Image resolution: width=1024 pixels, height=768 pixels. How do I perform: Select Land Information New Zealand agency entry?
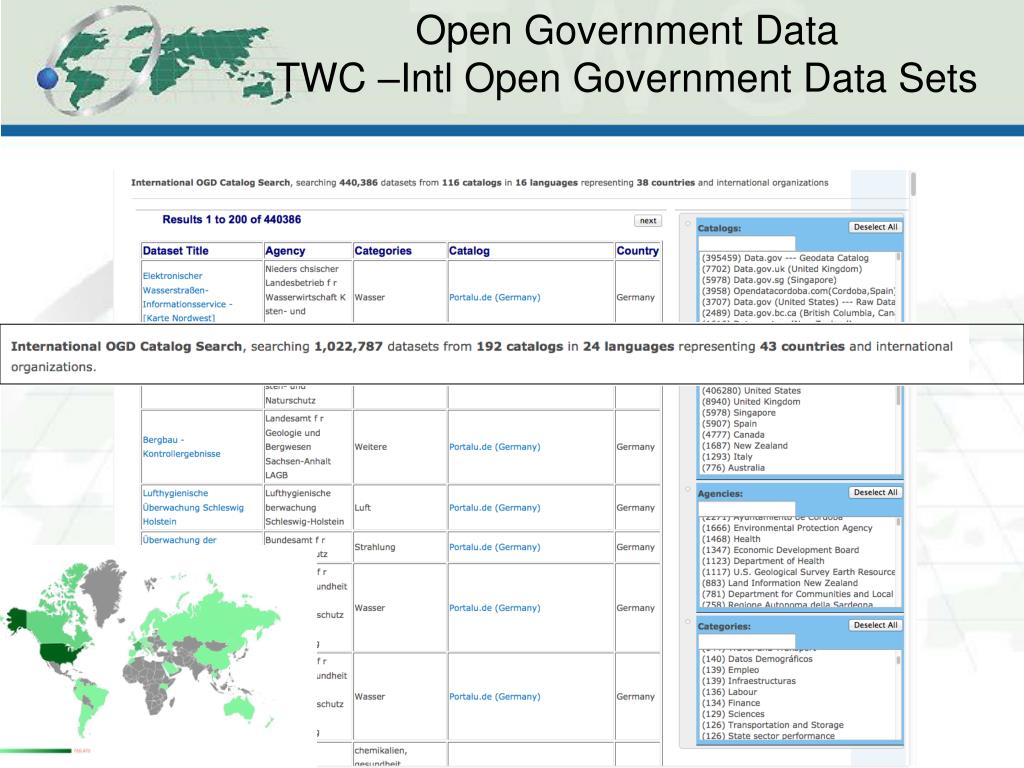[x=780, y=583]
